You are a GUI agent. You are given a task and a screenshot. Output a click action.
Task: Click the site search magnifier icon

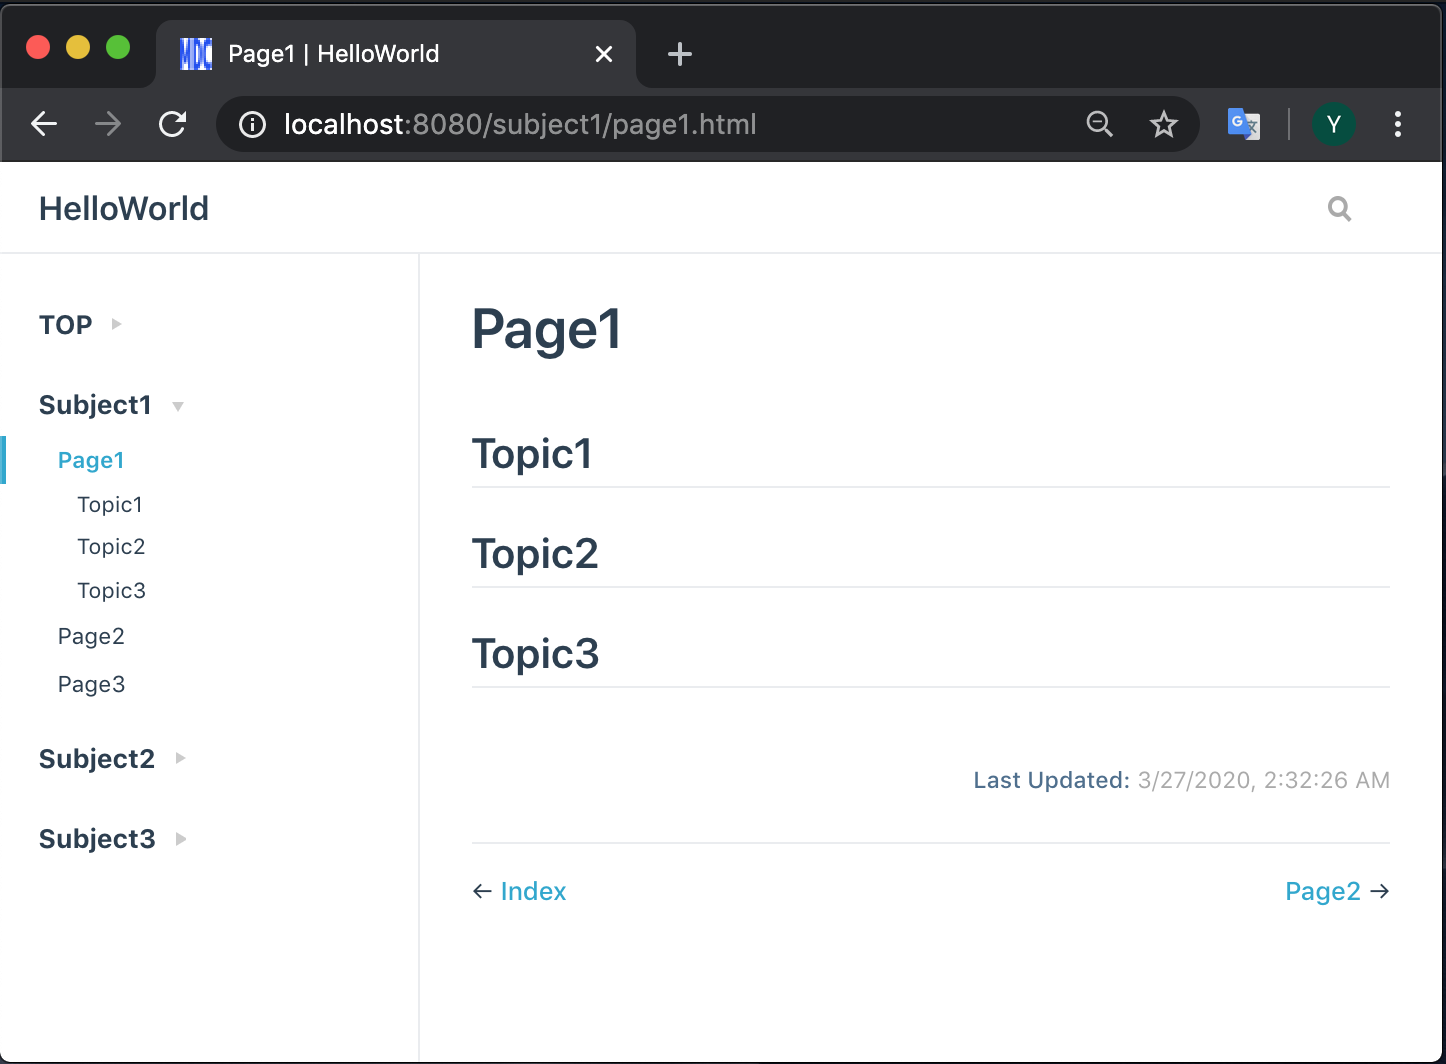[1339, 209]
